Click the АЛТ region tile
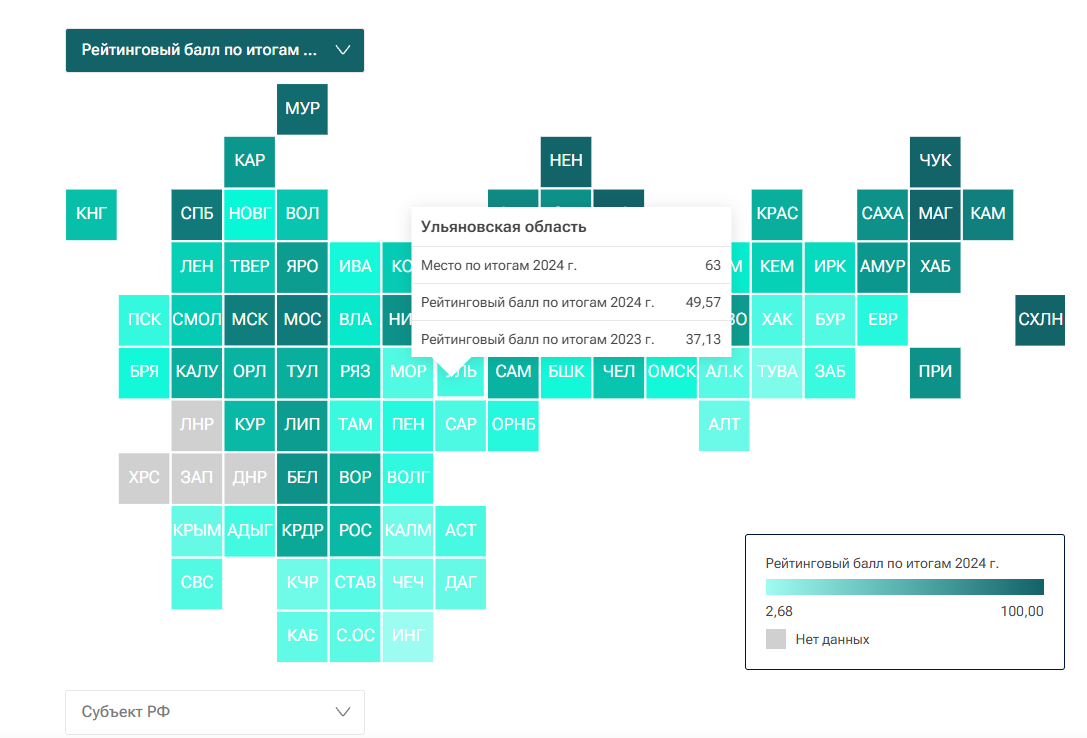Screen dimensions: 1087x738 [724, 425]
